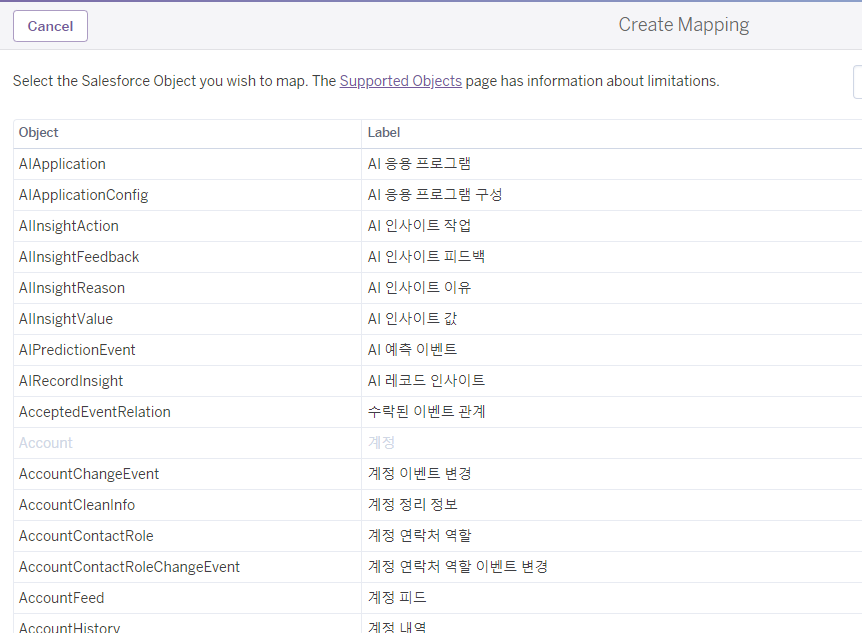The image size is (862, 633).
Task: Open the Supported Objects link
Action: tap(401, 81)
